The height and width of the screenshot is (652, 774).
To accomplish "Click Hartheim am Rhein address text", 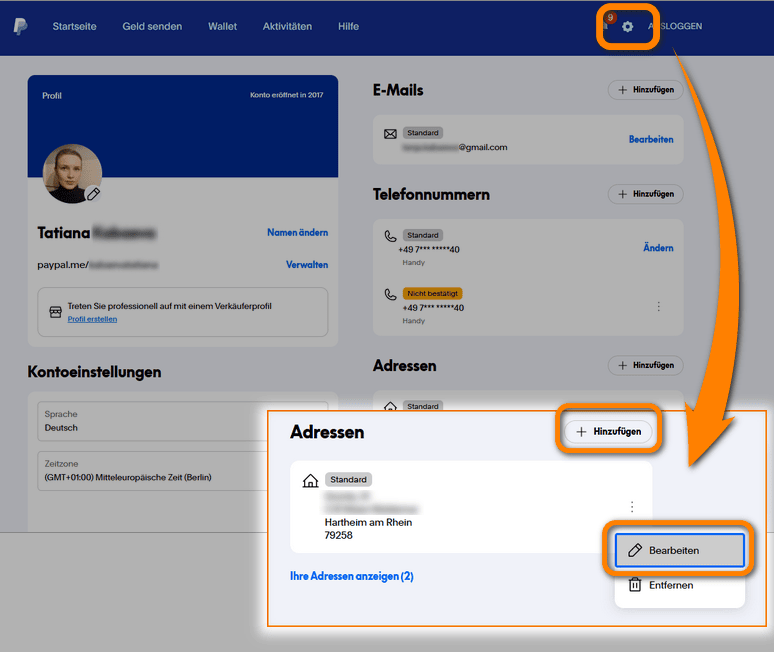I will [368, 523].
